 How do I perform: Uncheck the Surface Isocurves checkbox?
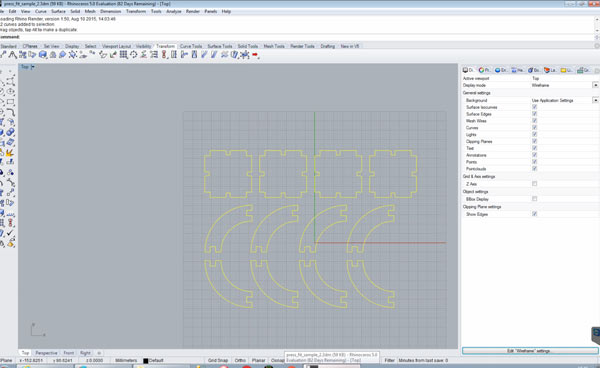pos(535,107)
